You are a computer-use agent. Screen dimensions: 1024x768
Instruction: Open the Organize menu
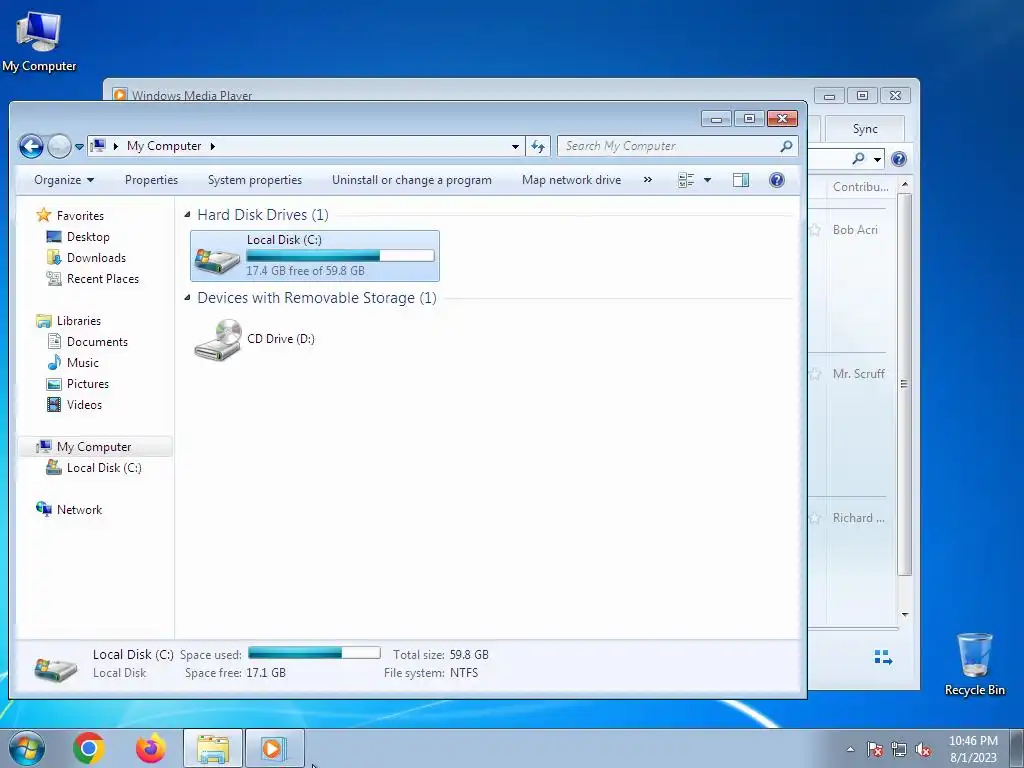click(x=64, y=180)
